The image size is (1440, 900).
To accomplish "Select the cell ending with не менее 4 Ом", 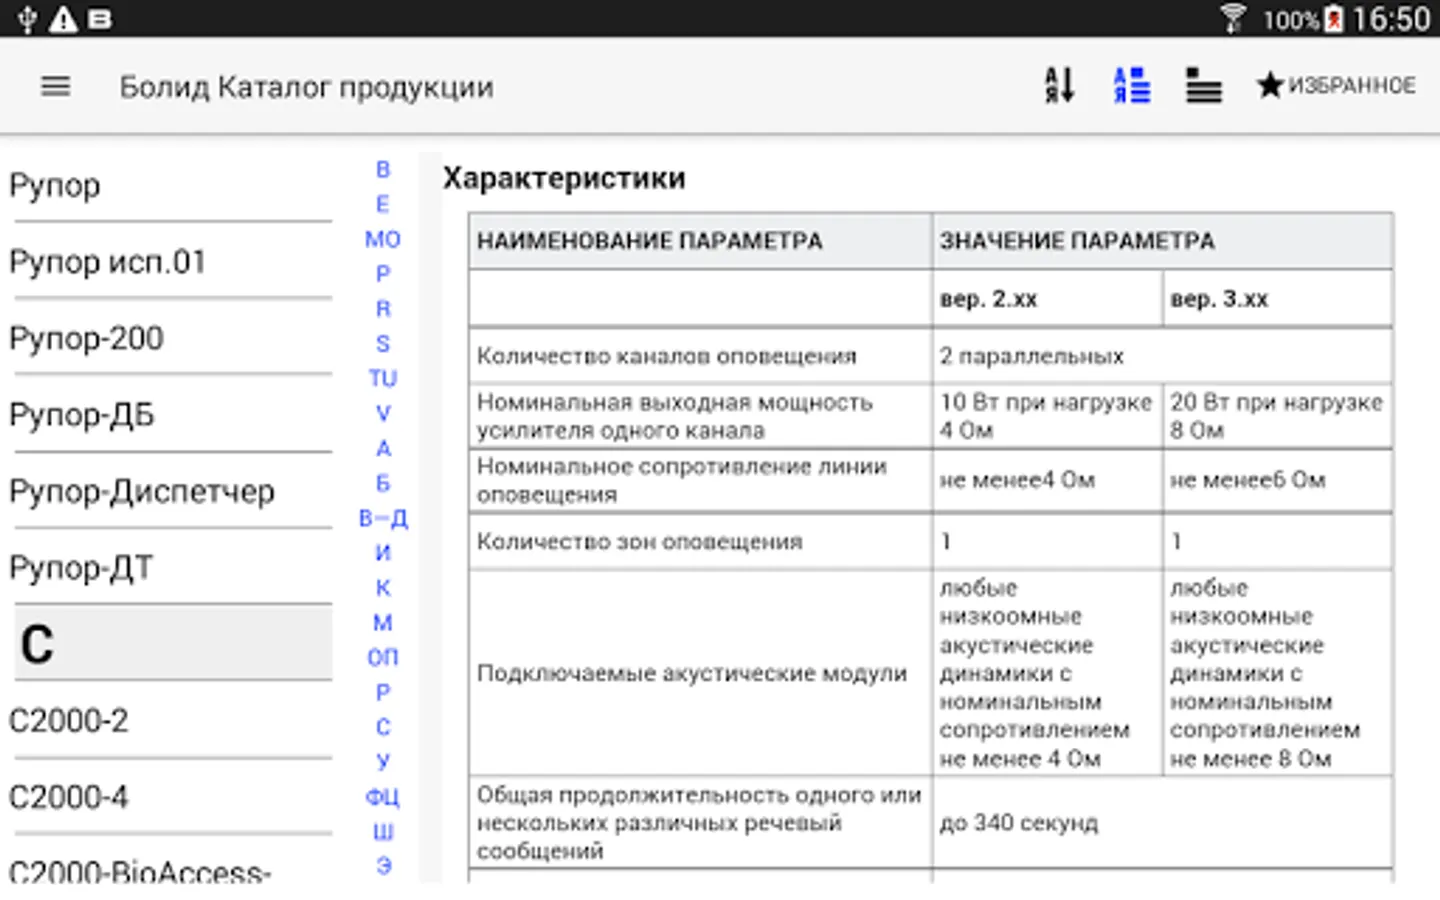I will 1047,673.
